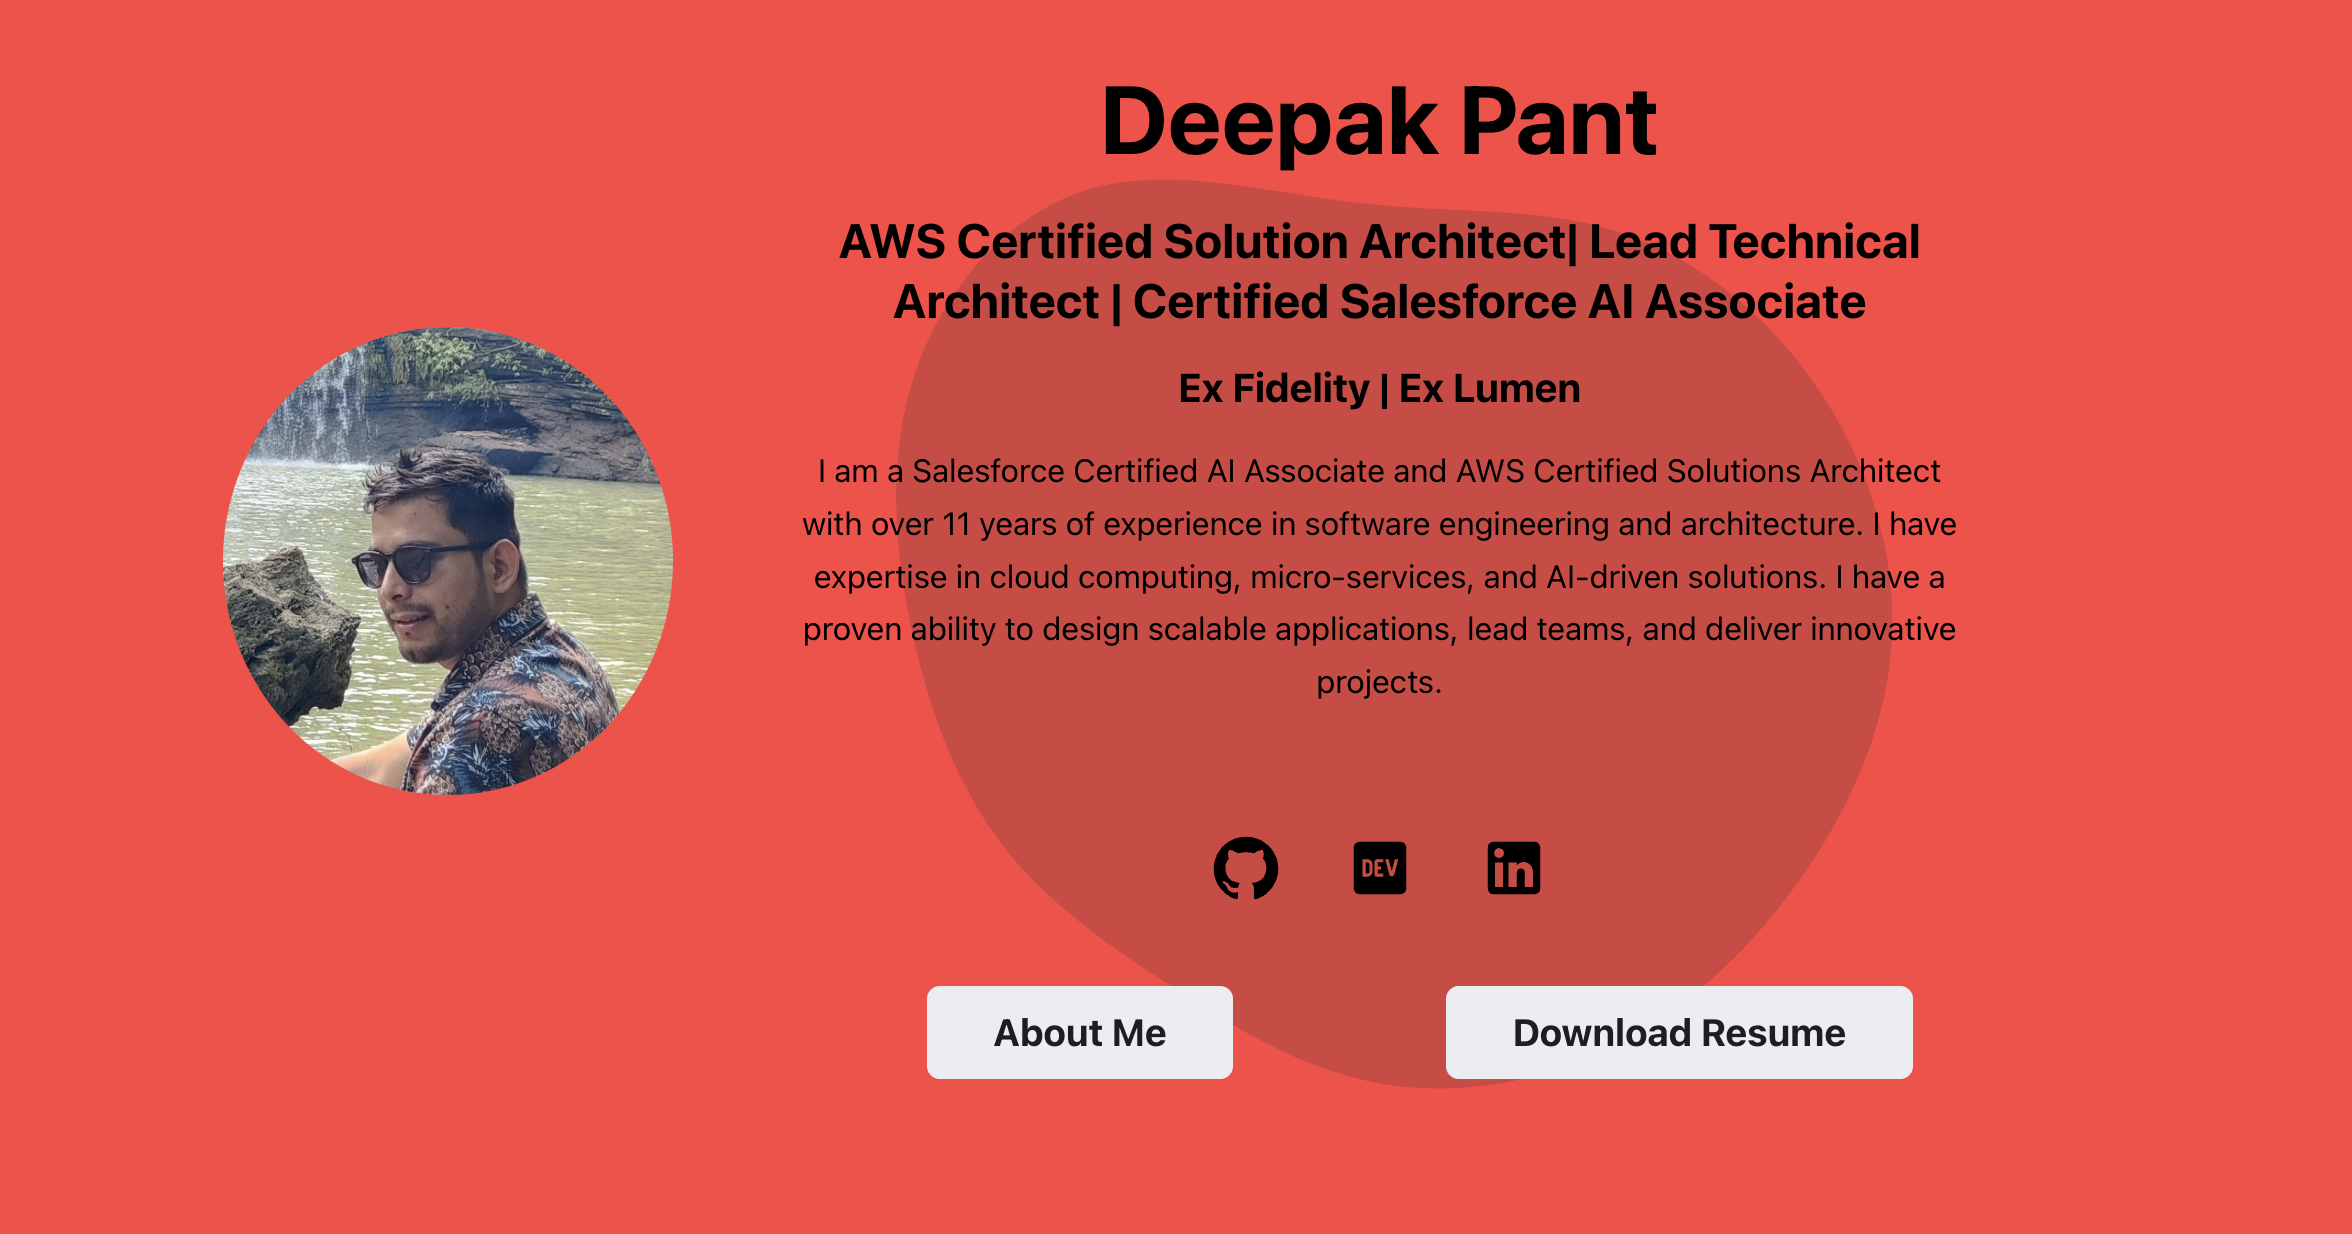Click the middle social media icon

1378,868
